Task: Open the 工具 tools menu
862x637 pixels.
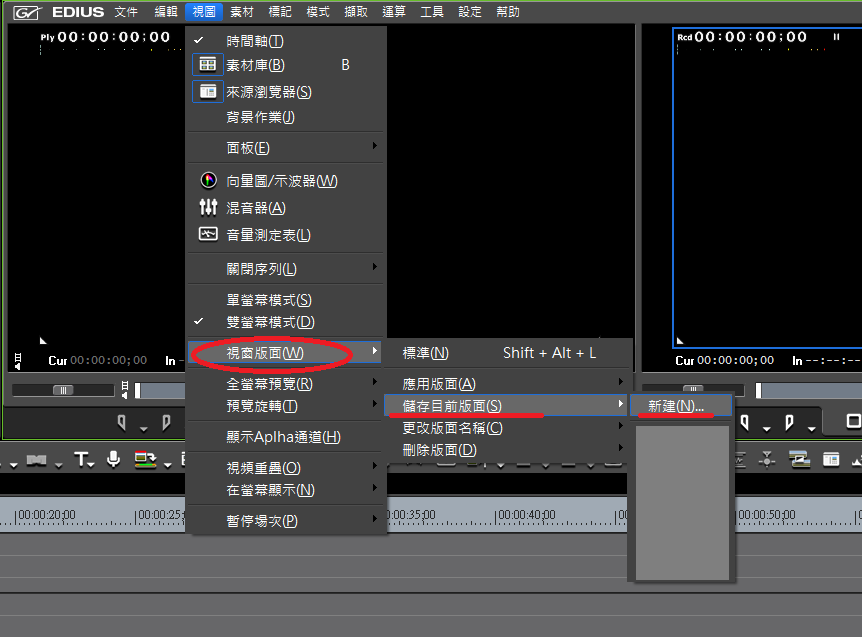Action: pyautogui.click(x=432, y=12)
